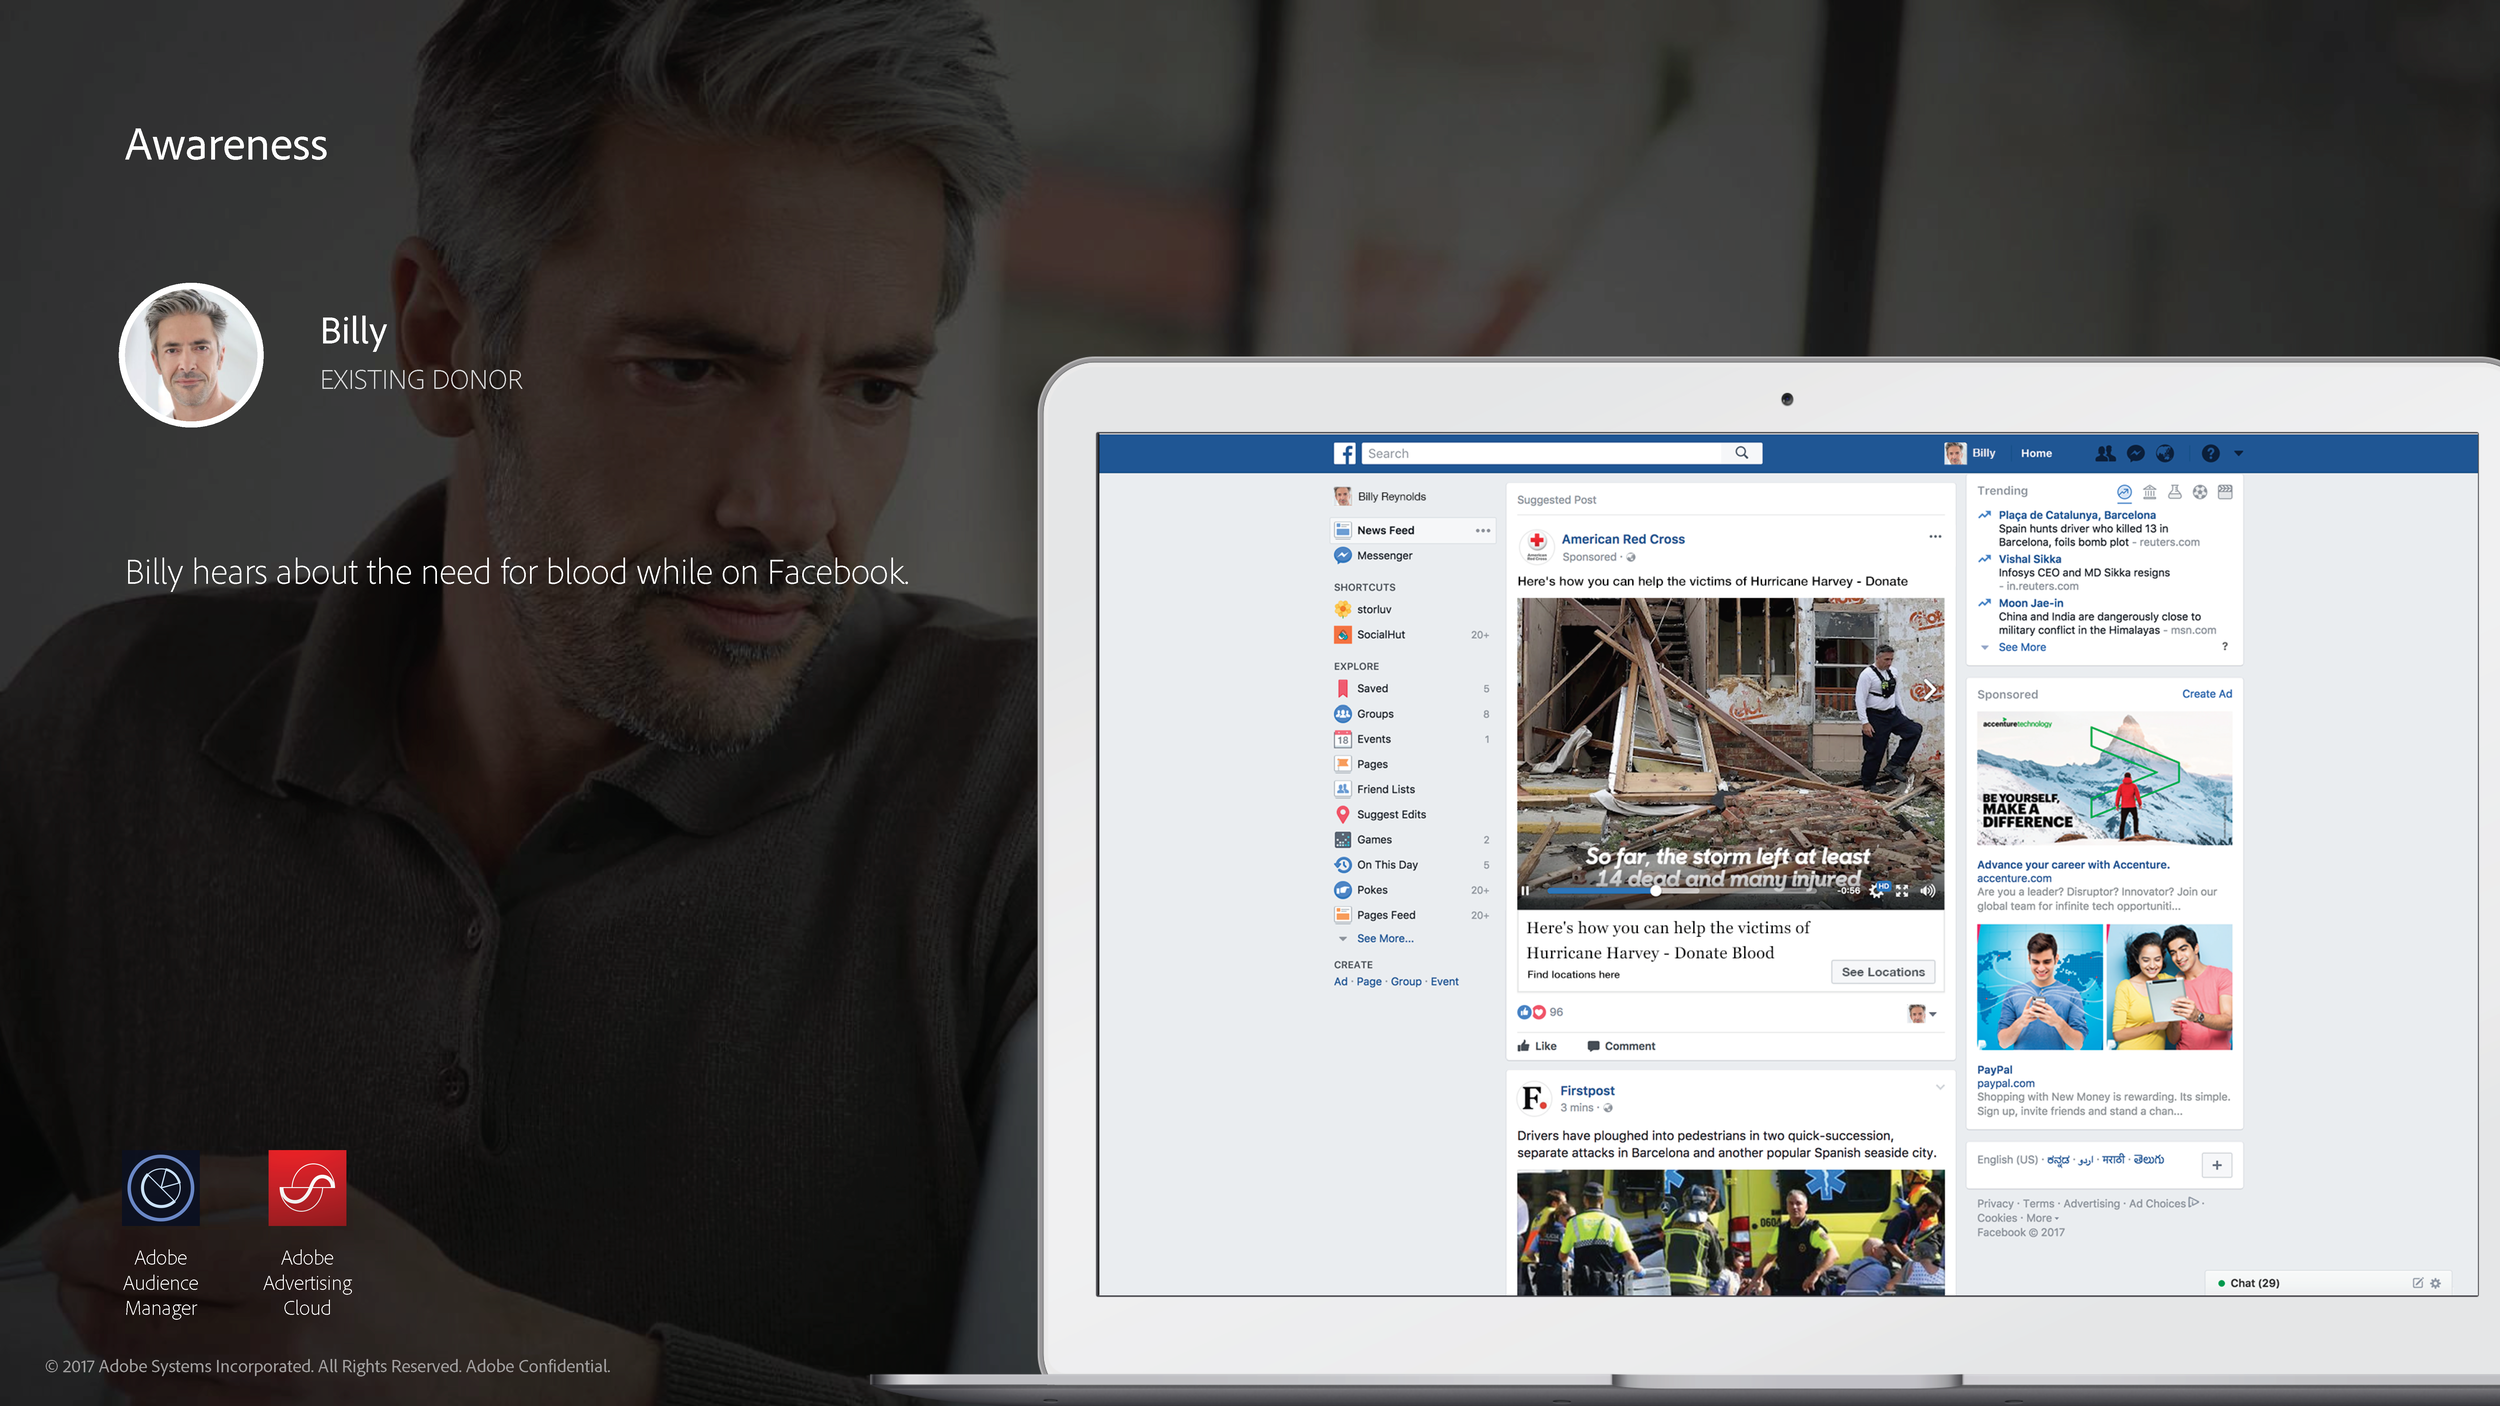
Task: Click the Help question mark icon
Action: 2210,453
